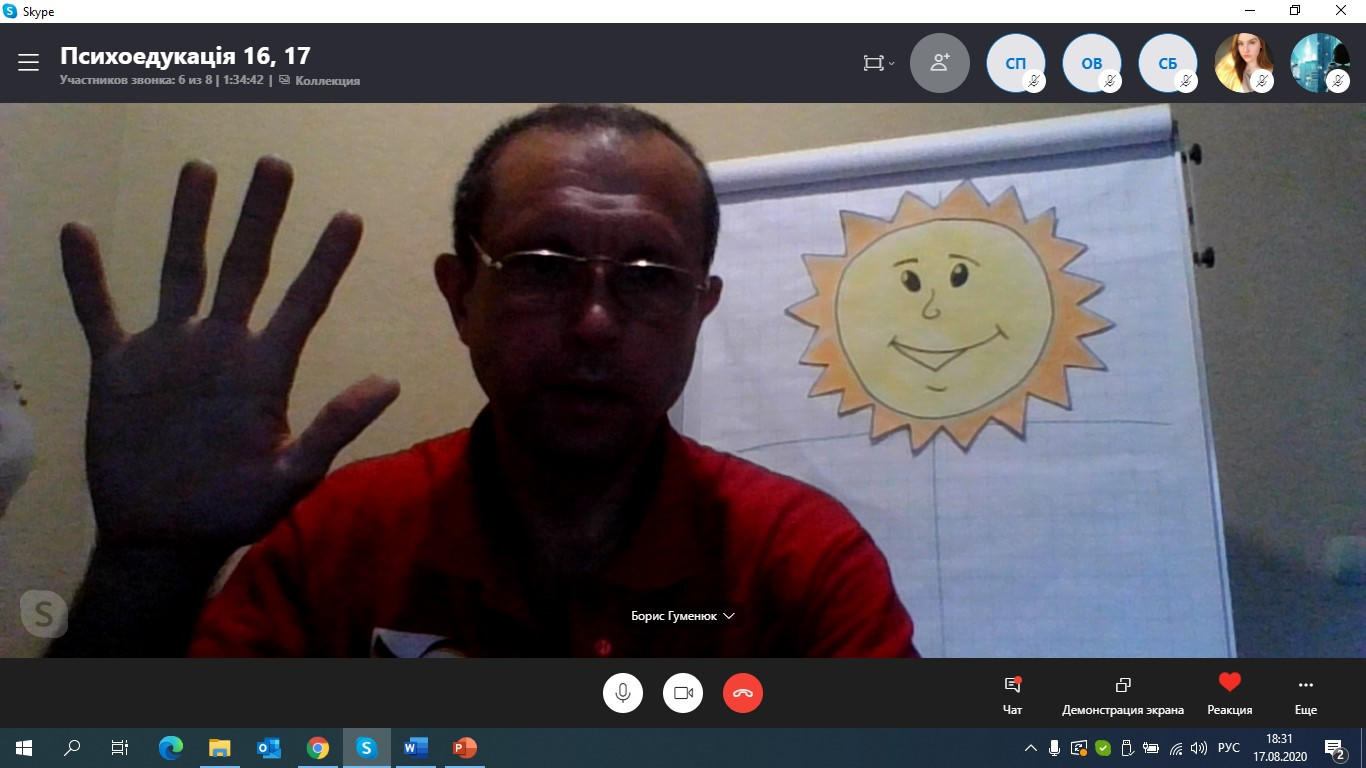
Task: Open the Windows notification center
Action: [1336, 748]
